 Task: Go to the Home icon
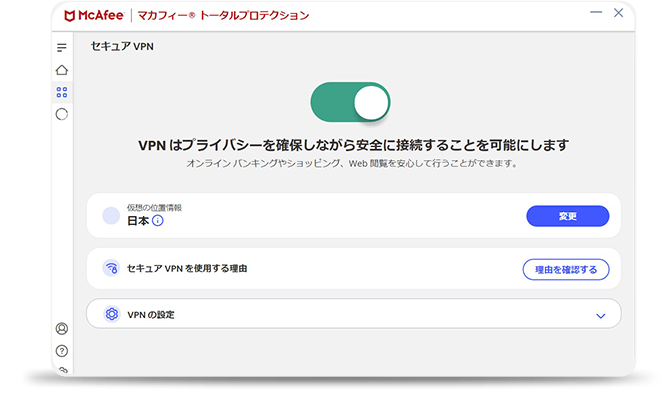pyautogui.click(x=62, y=70)
